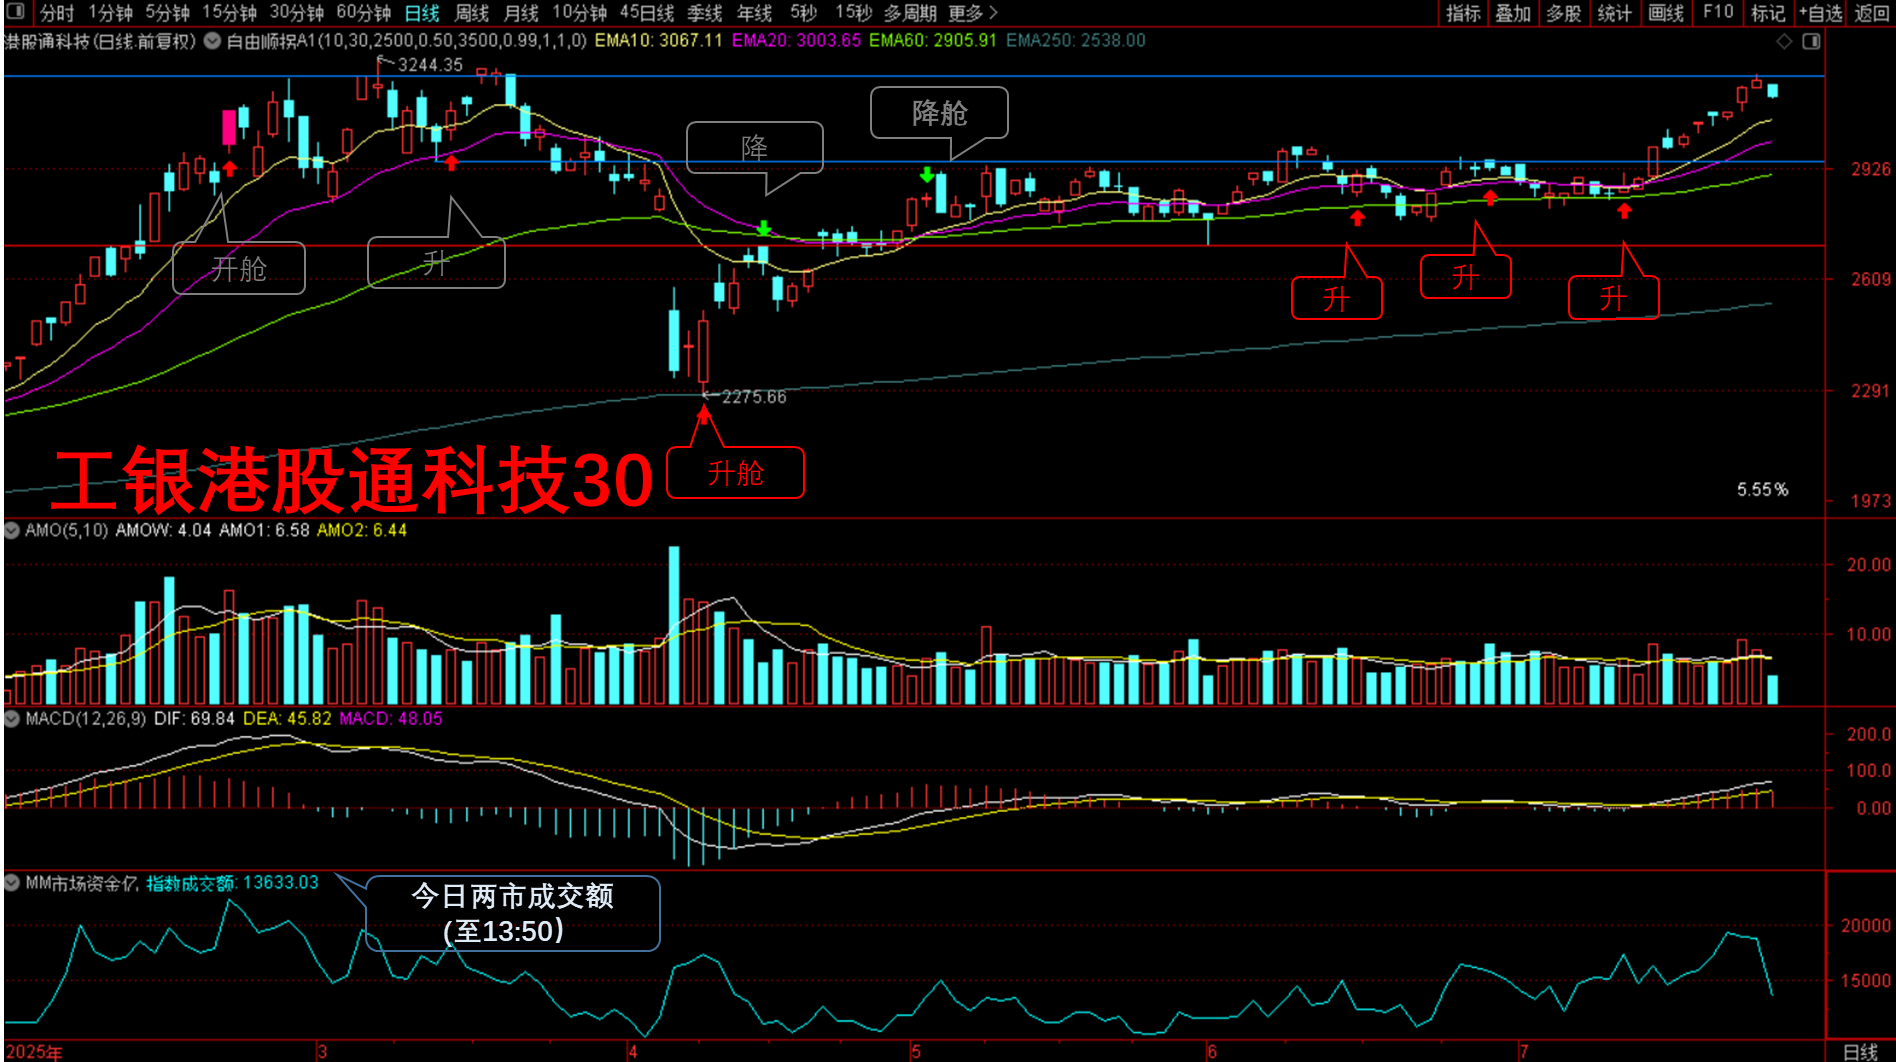
Task: Click the DIF: 69.84 value
Action: coord(194,718)
